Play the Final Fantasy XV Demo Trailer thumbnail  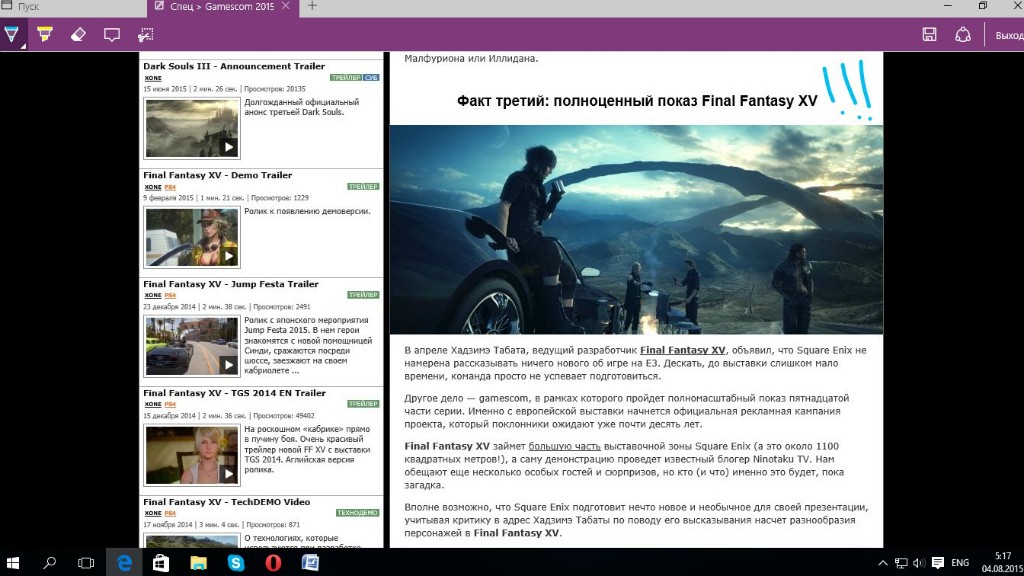pyautogui.click(x=192, y=237)
